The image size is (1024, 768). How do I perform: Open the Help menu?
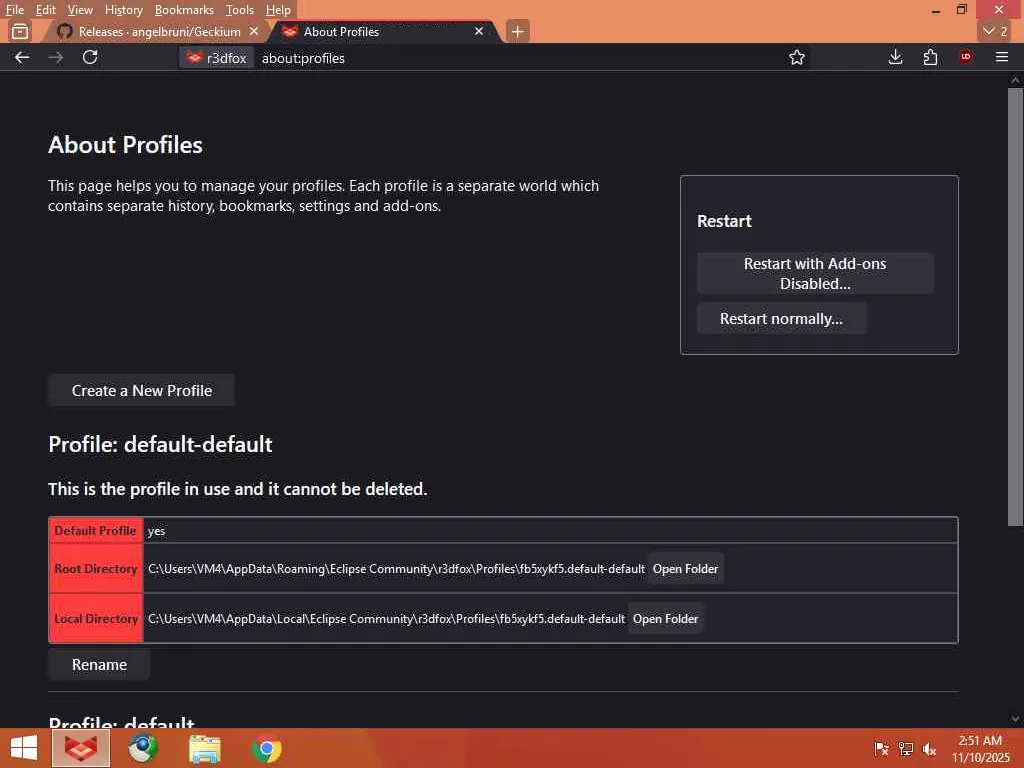click(278, 10)
